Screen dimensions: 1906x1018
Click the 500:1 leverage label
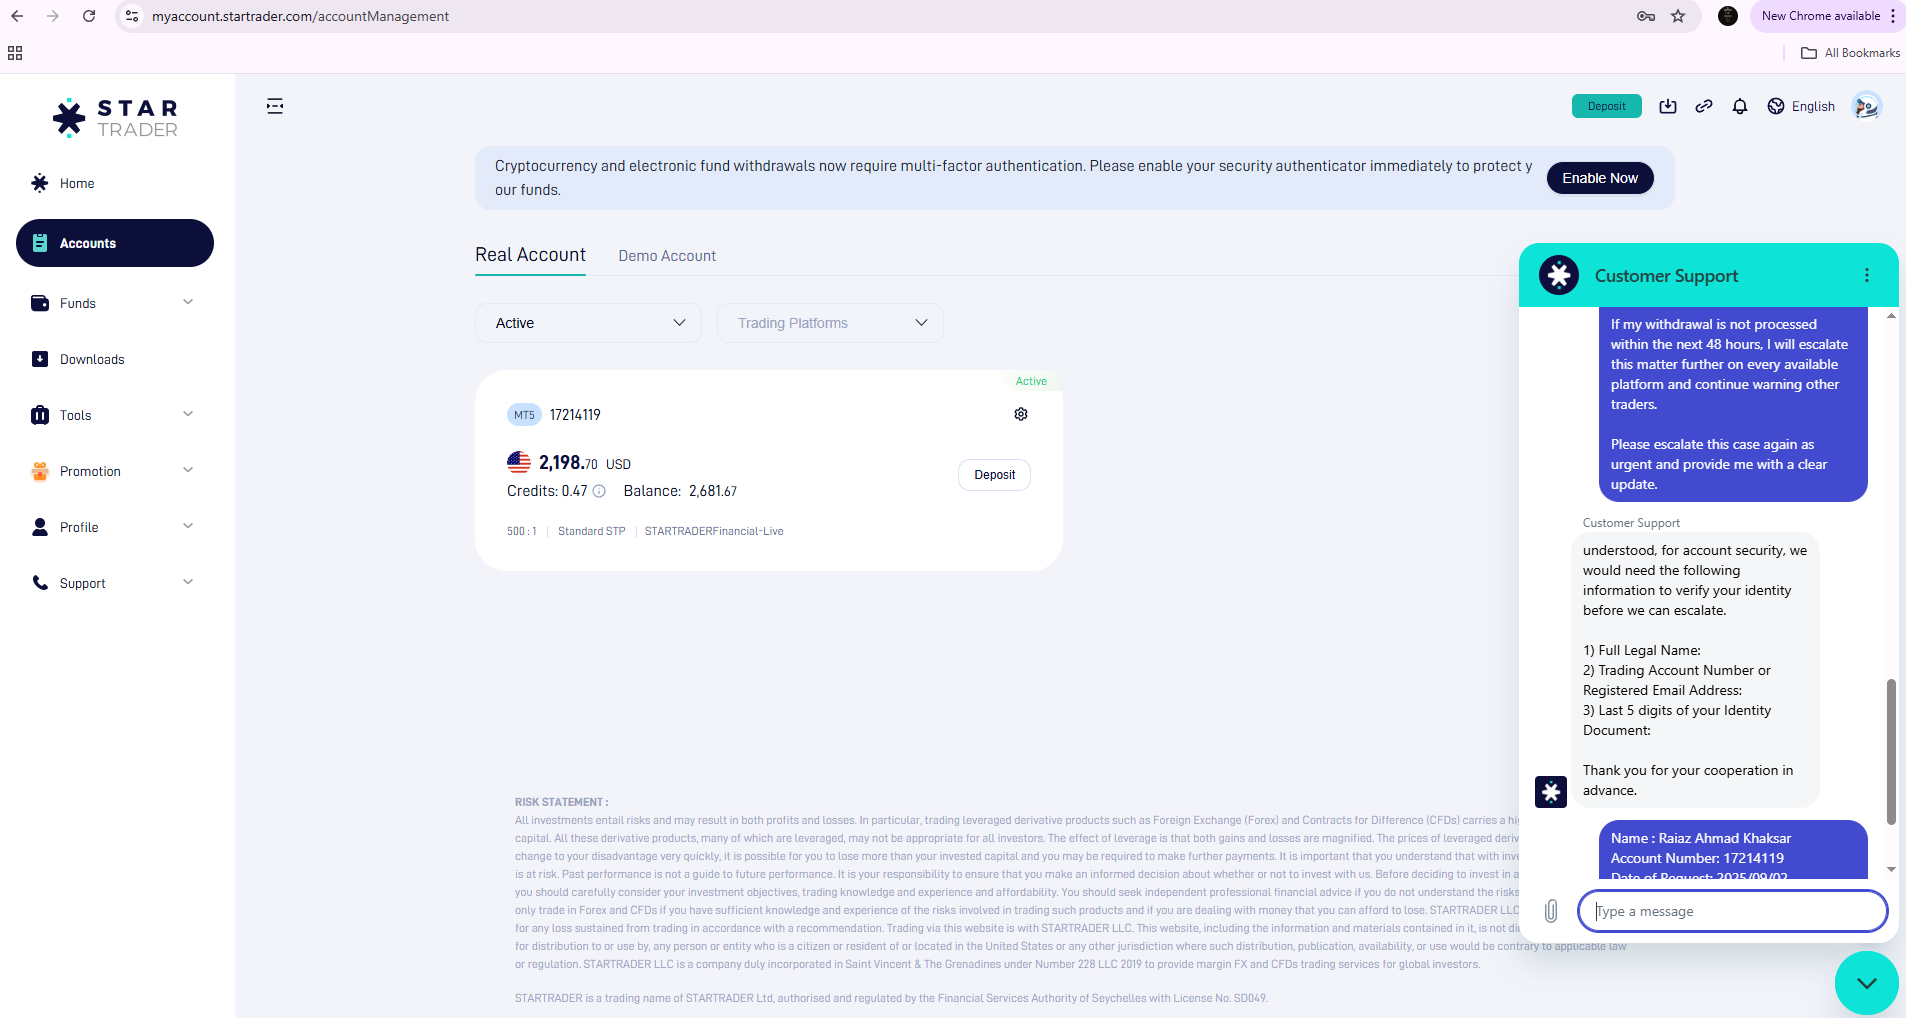(x=522, y=531)
